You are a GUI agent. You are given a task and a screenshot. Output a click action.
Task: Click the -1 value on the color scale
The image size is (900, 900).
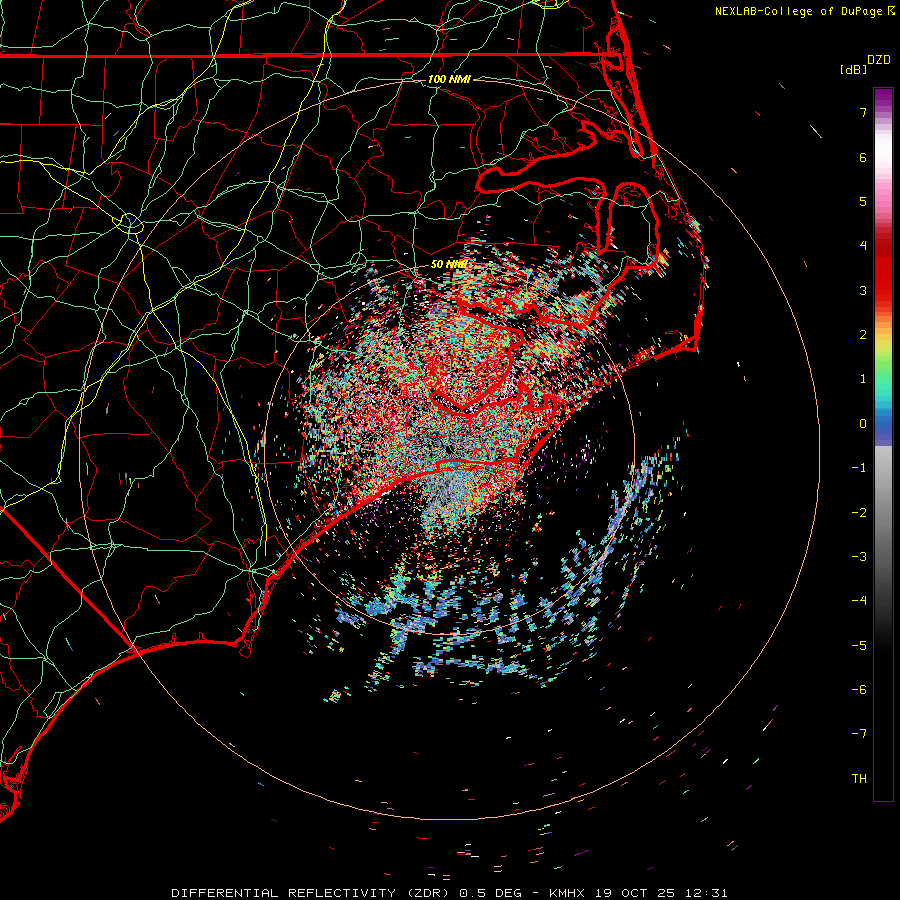[x=859, y=468]
